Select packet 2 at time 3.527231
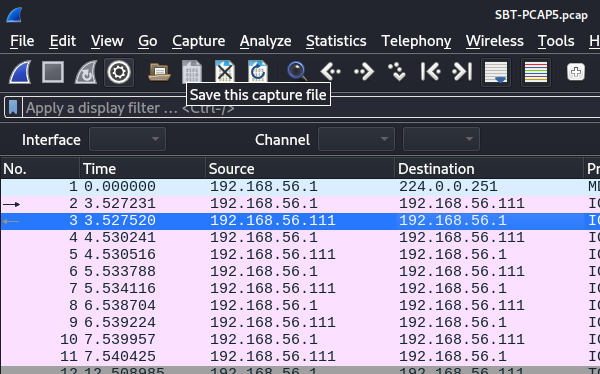 click(300, 204)
